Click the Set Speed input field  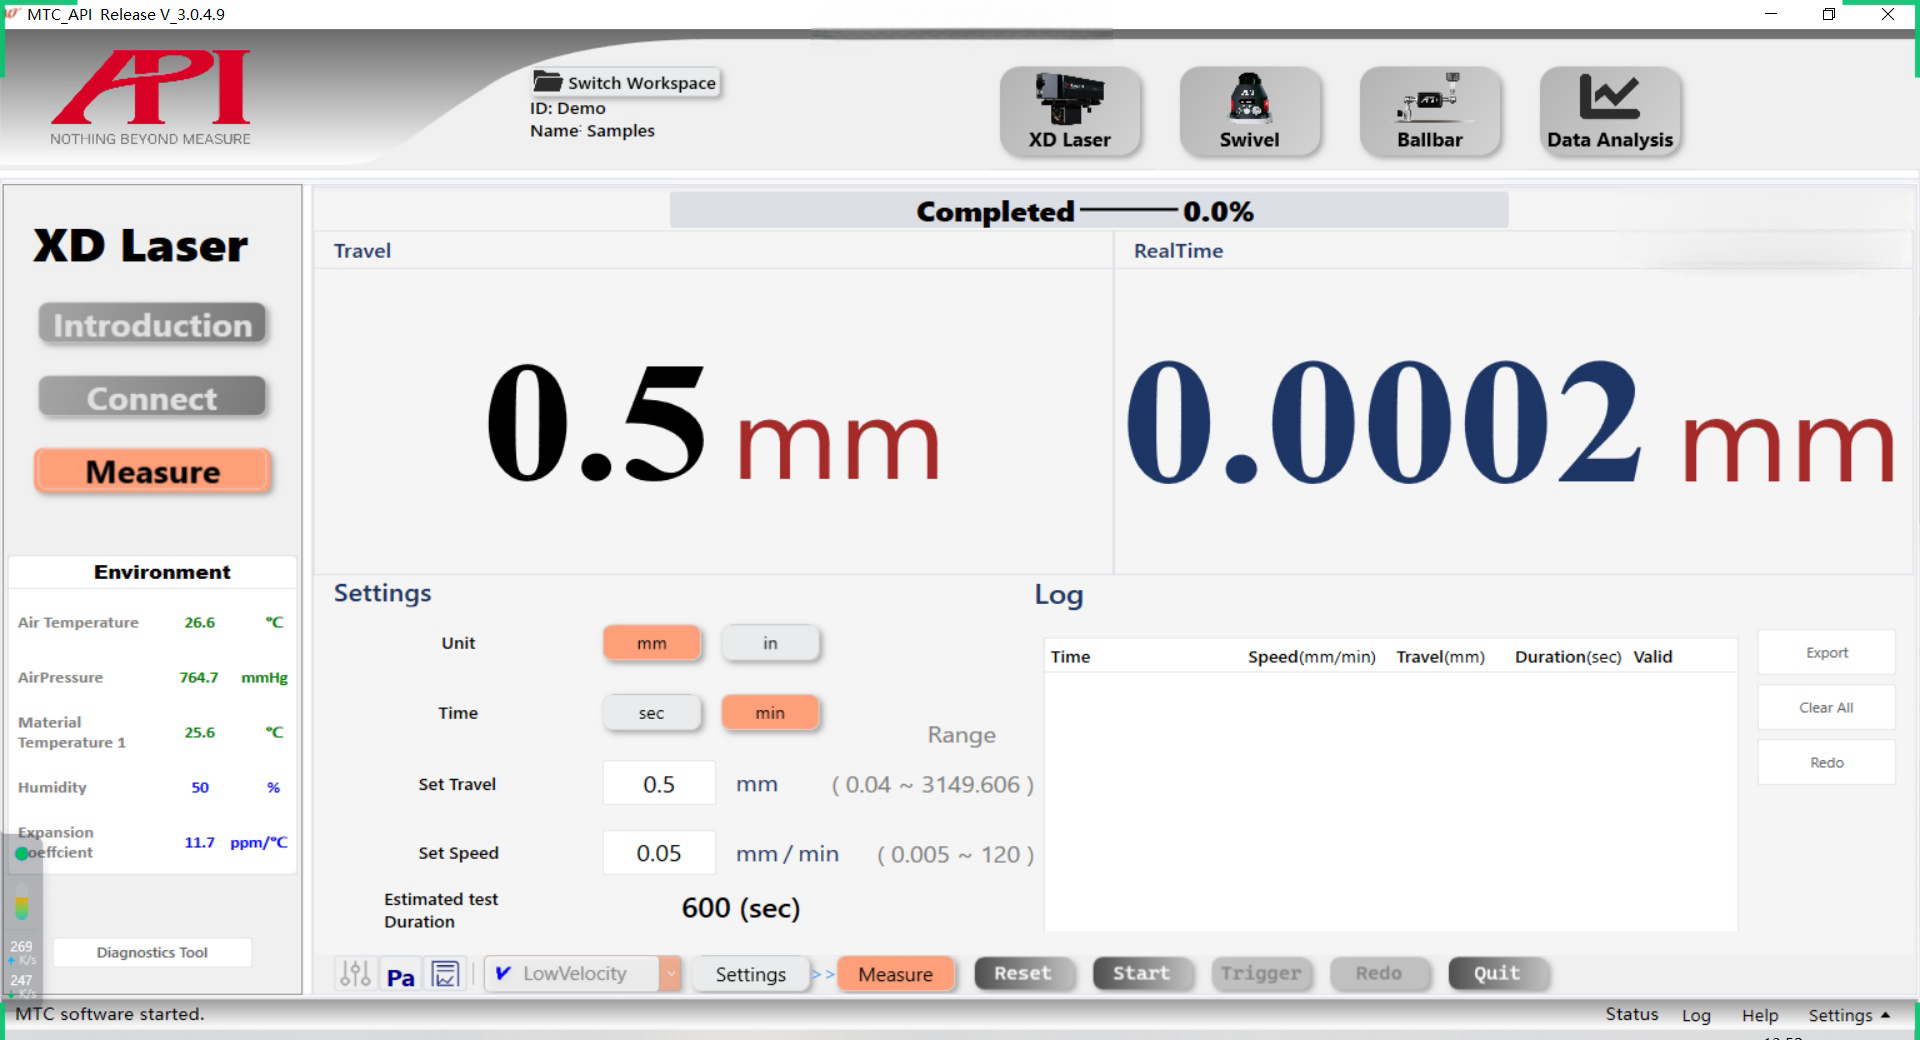659,853
